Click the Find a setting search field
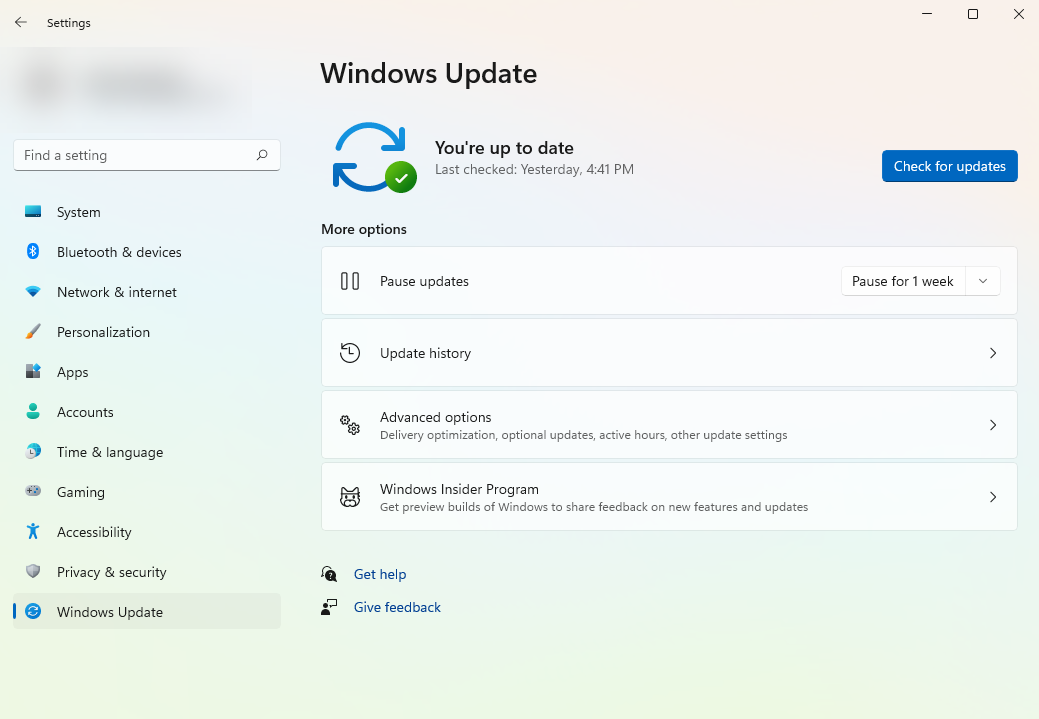 pos(146,155)
